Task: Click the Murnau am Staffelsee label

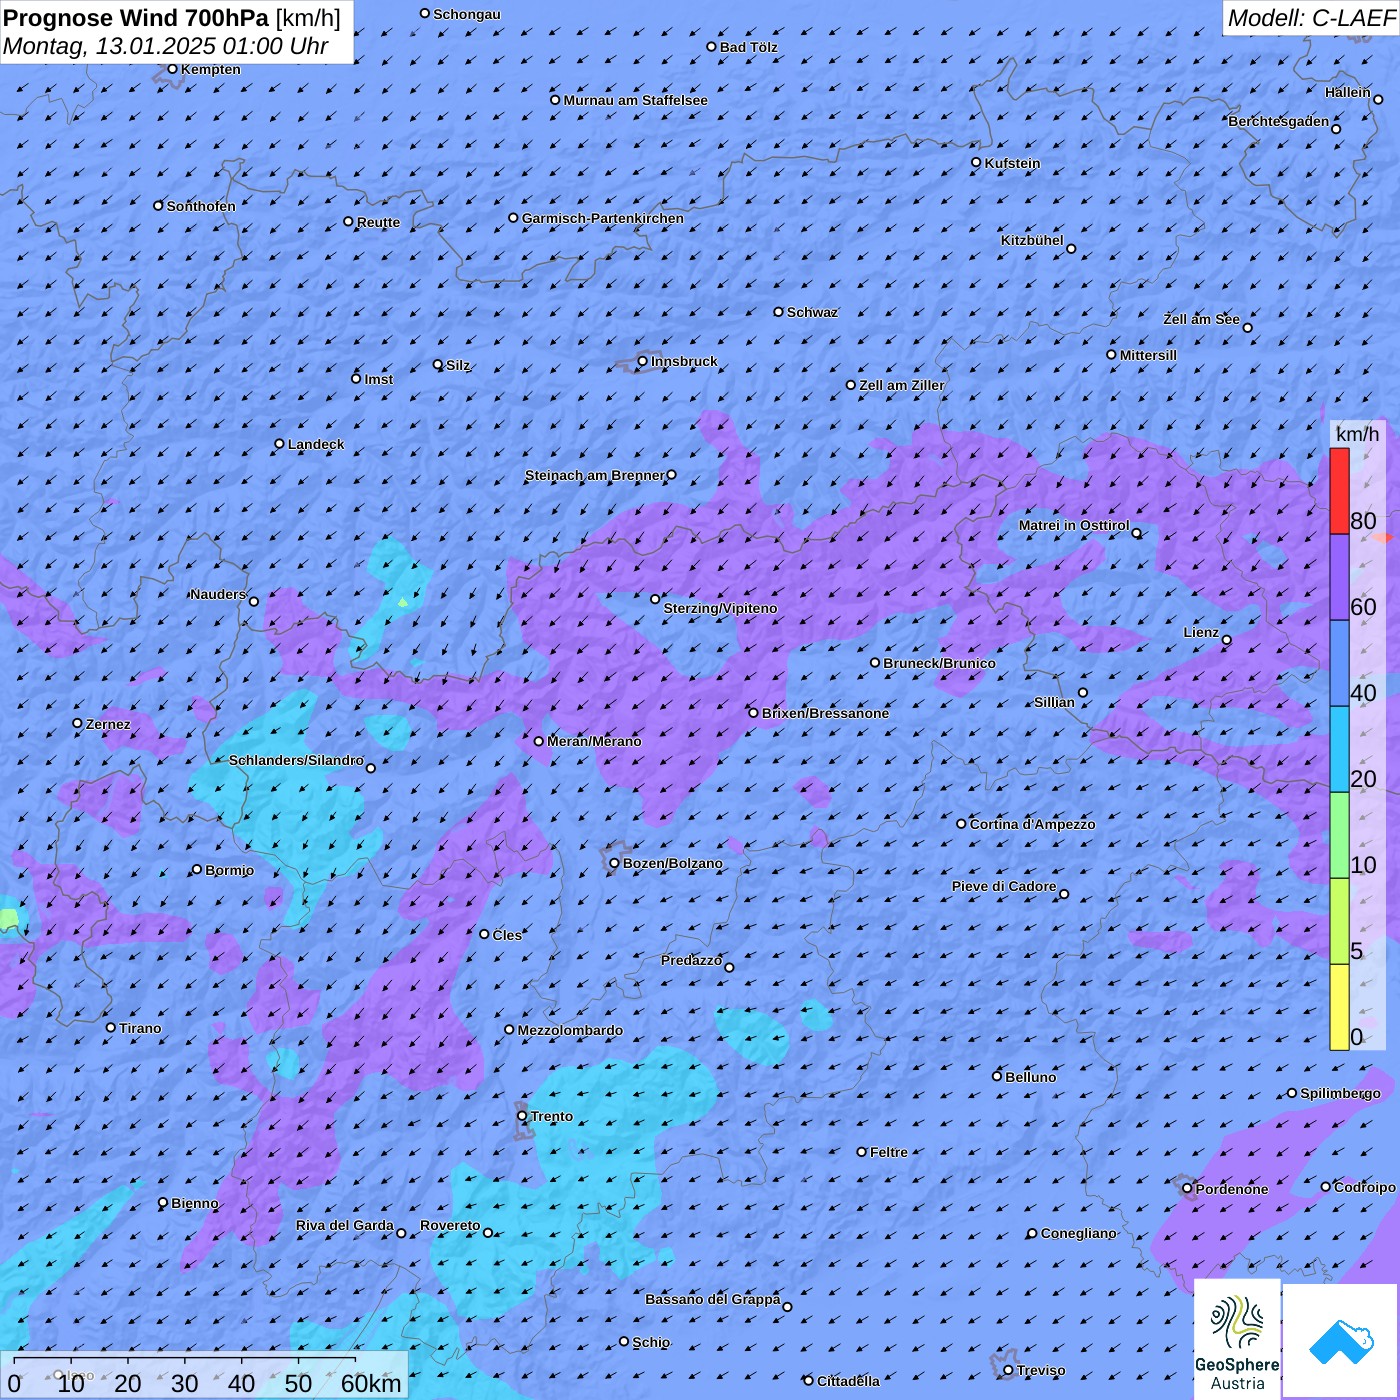Action: tap(635, 100)
